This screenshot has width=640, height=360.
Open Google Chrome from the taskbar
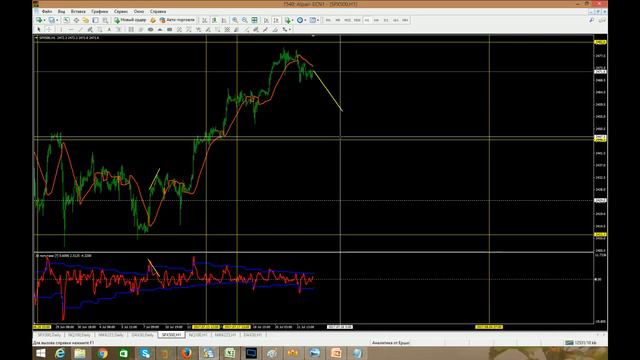(102, 353)
